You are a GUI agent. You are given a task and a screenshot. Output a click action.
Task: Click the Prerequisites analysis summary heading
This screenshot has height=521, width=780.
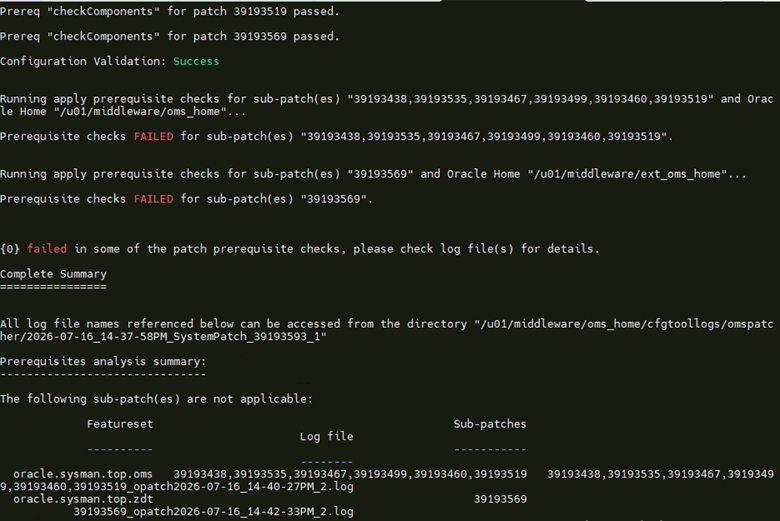[x=103, y=362]
